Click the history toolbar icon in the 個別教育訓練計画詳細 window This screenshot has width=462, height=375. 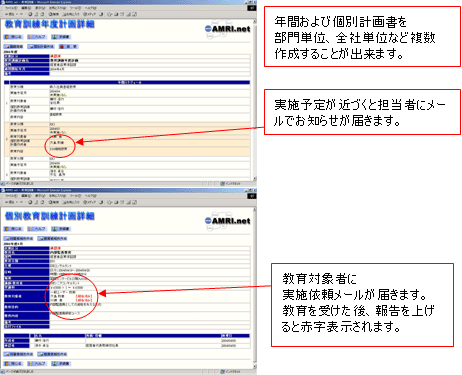pyautogui.click(x=101, y=202)
